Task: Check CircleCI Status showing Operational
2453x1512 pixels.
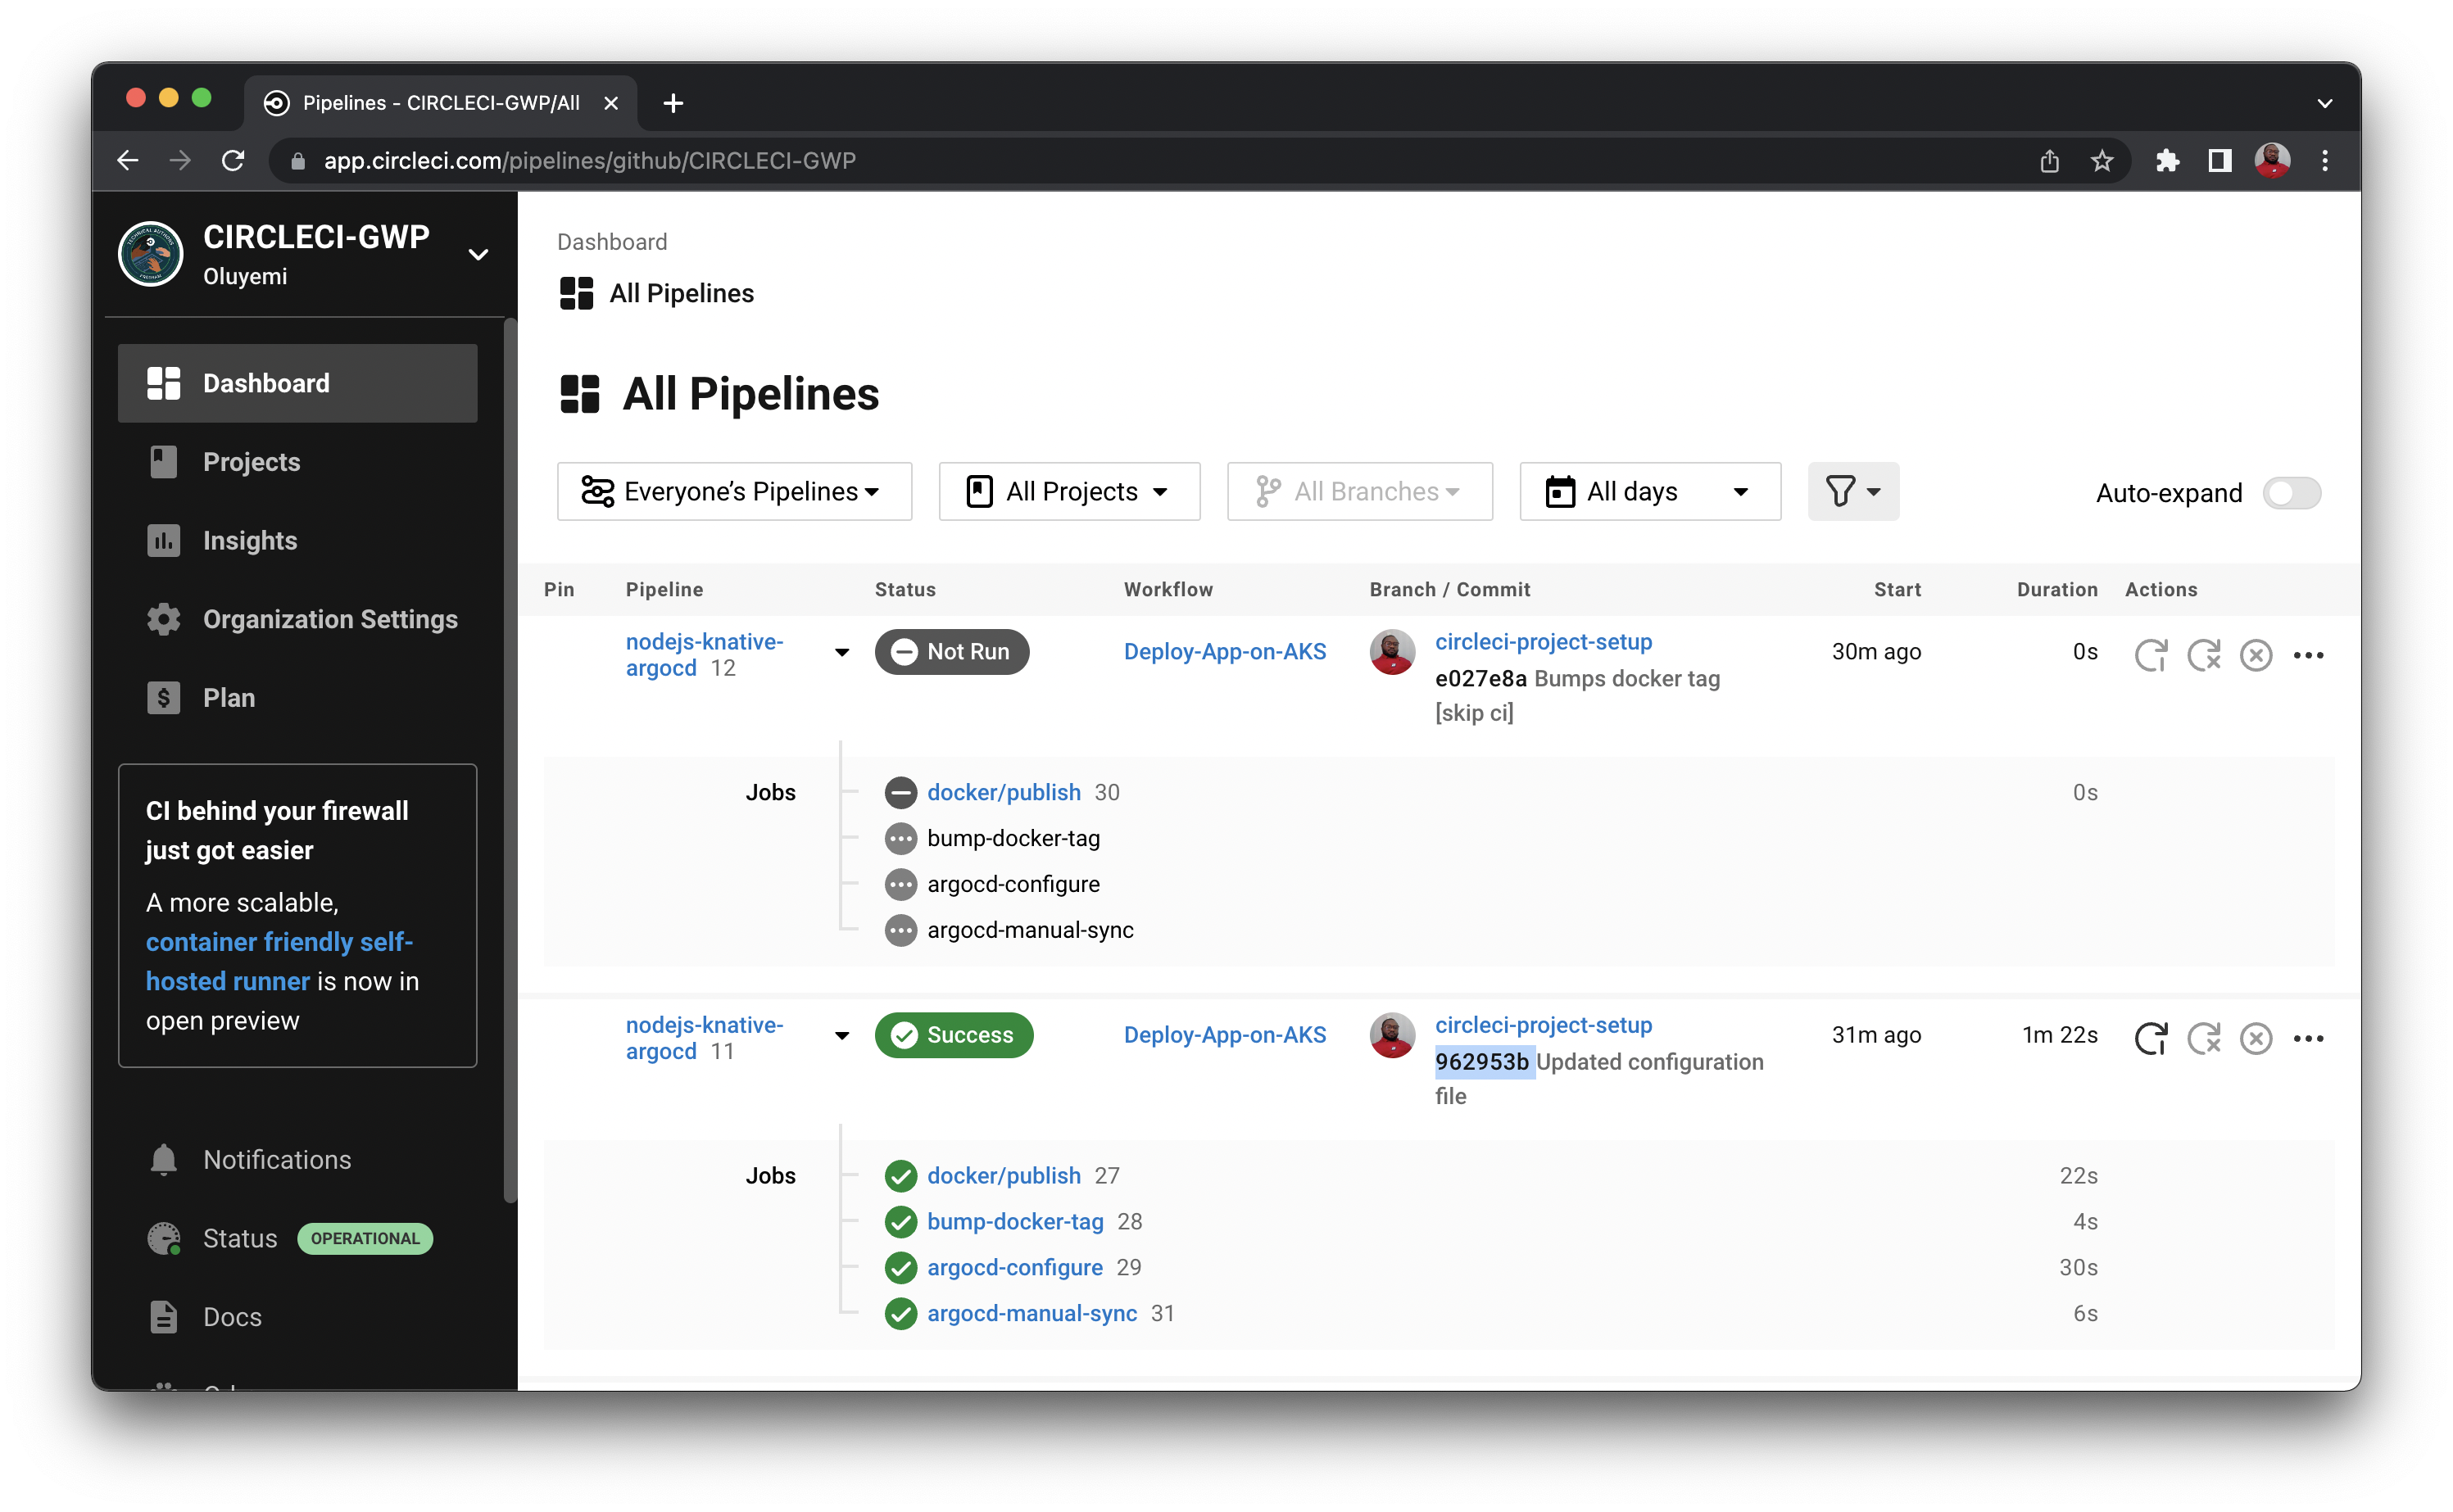Action: (x=240, y=1238)
